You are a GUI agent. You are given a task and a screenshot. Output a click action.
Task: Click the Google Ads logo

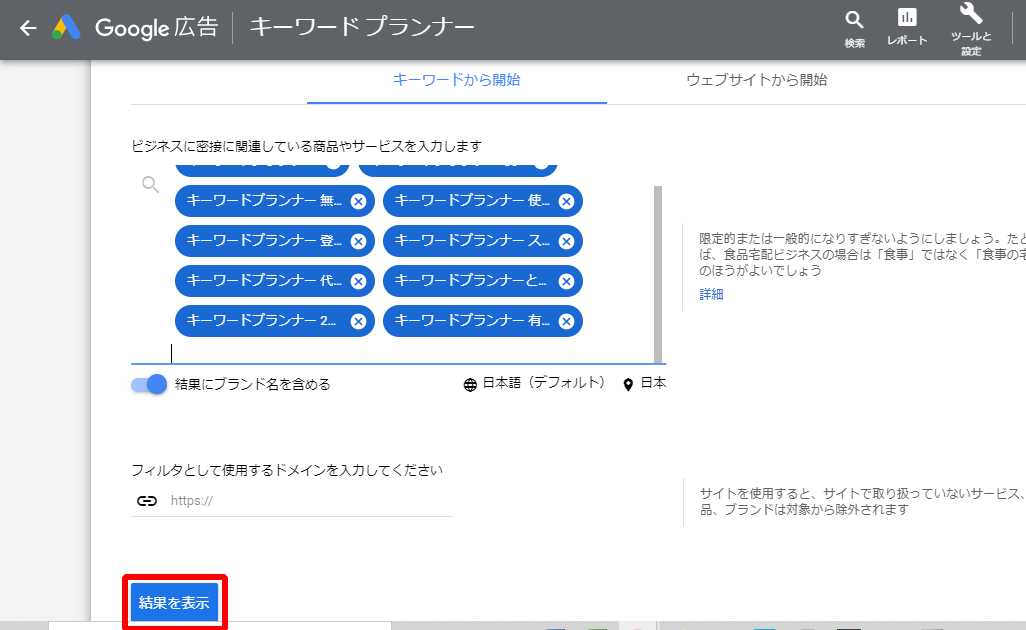click(67, 28)
